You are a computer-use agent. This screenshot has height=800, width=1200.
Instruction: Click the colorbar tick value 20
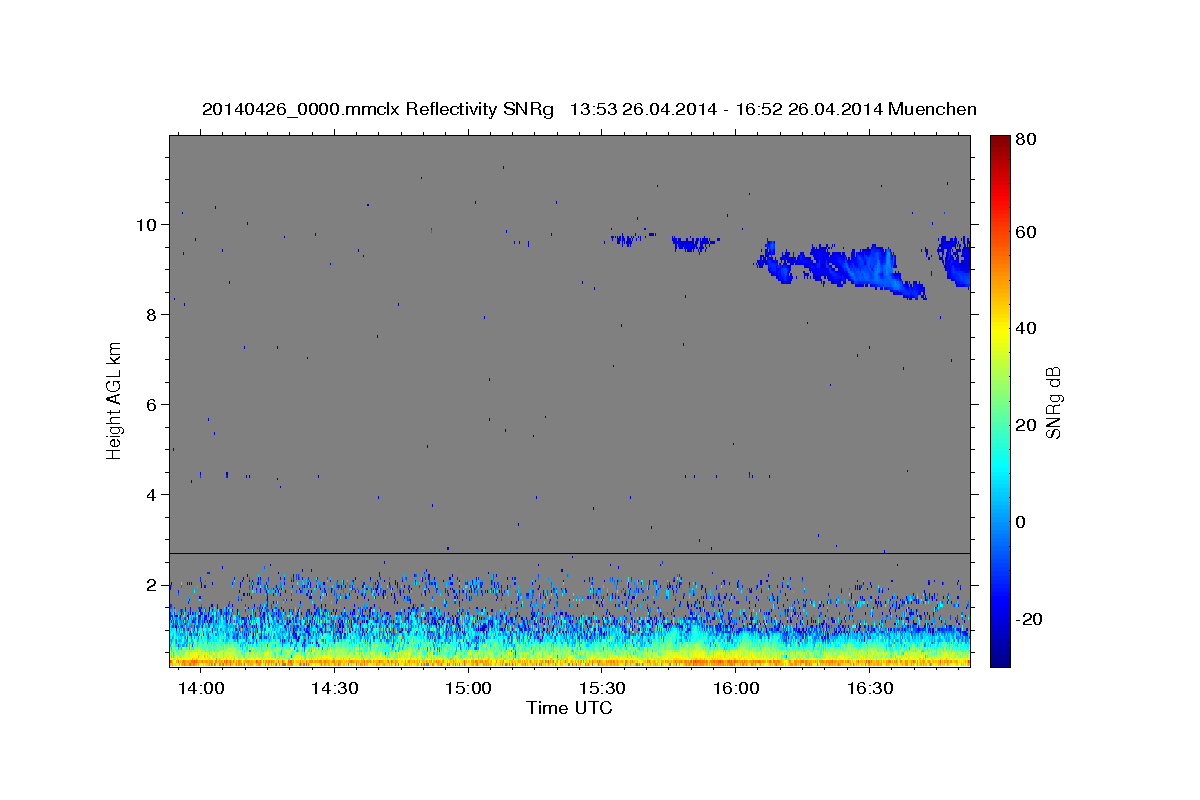point(1025,425)
